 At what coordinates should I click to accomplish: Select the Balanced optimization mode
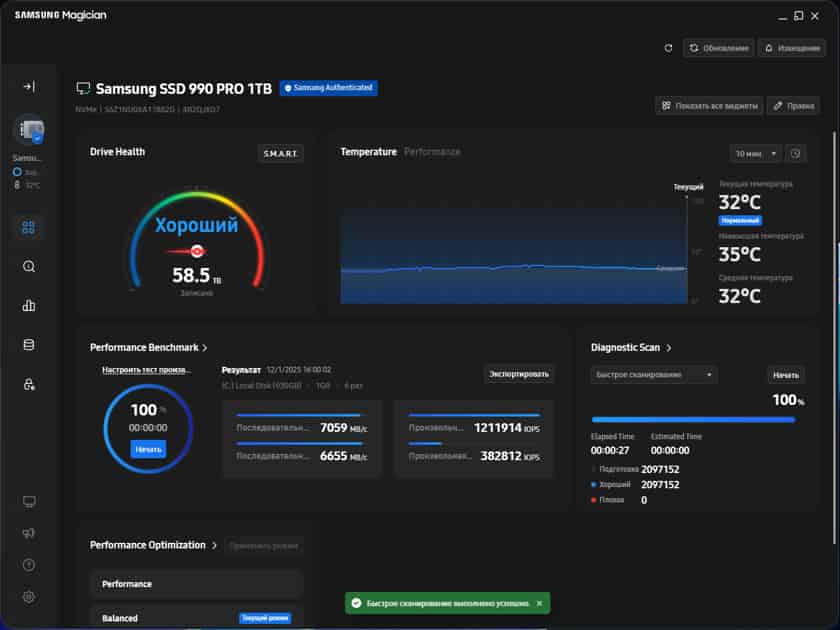197,618
